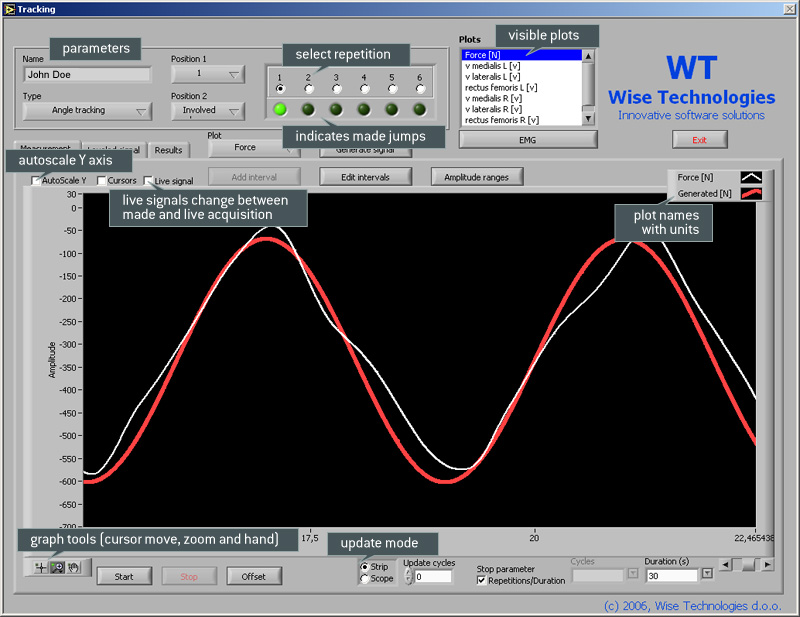Click the Add interval button
800x617 pixels.
[254, 177]
